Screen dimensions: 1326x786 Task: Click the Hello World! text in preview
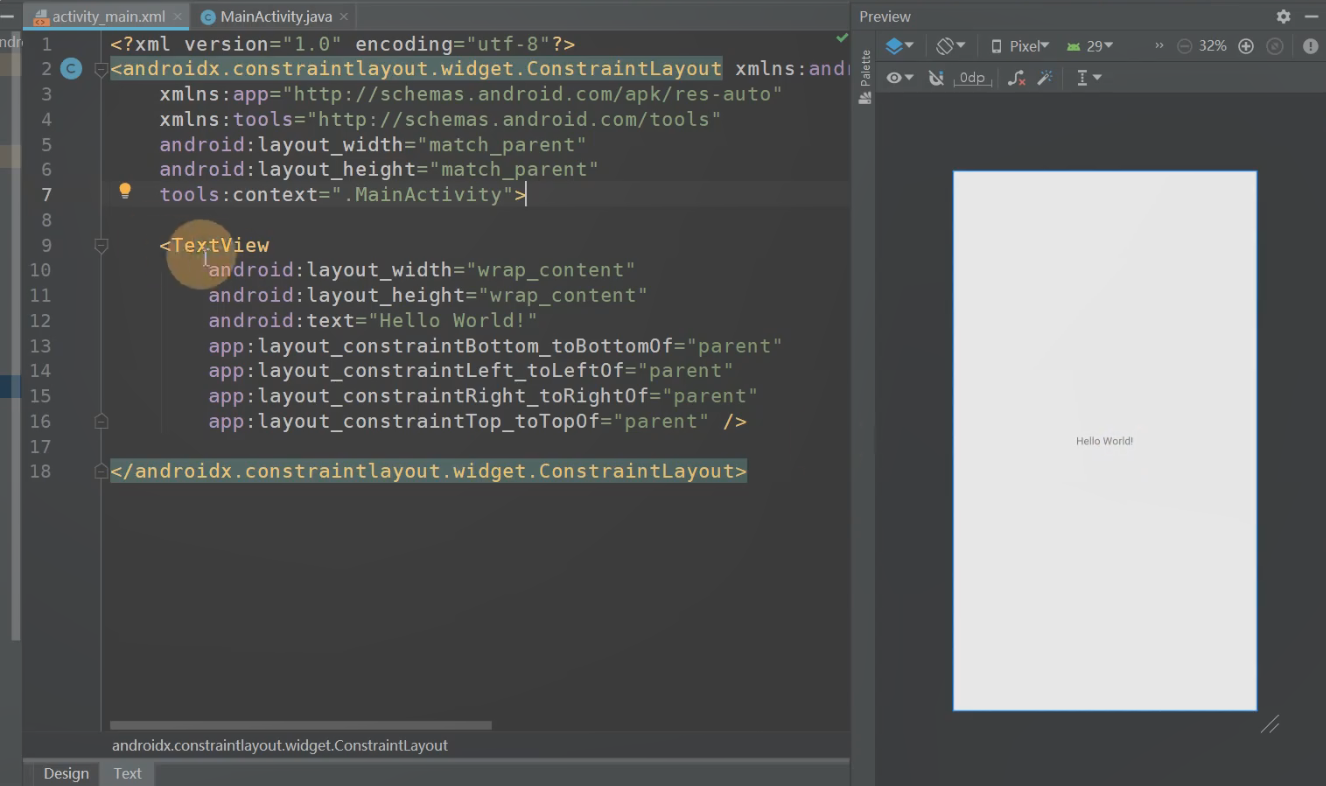pyautogui.click(x=1104, y=441)
